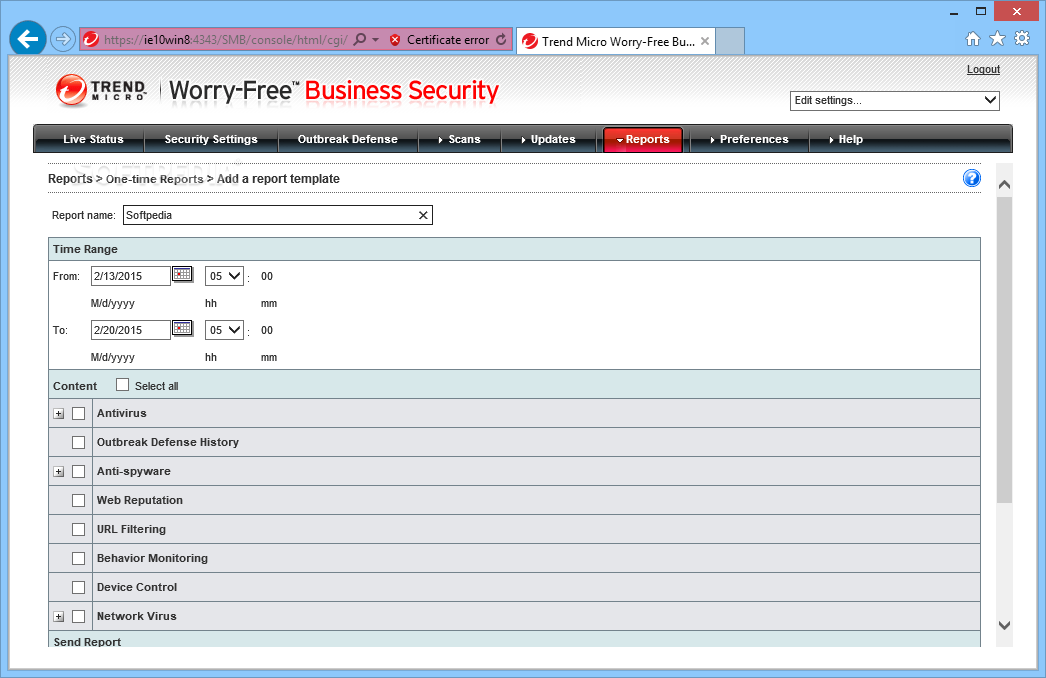This screenshot has width=1046, height=678.
Task: Expand the Network Virus section
Action: pyautogui.click(x=59, y=617)
